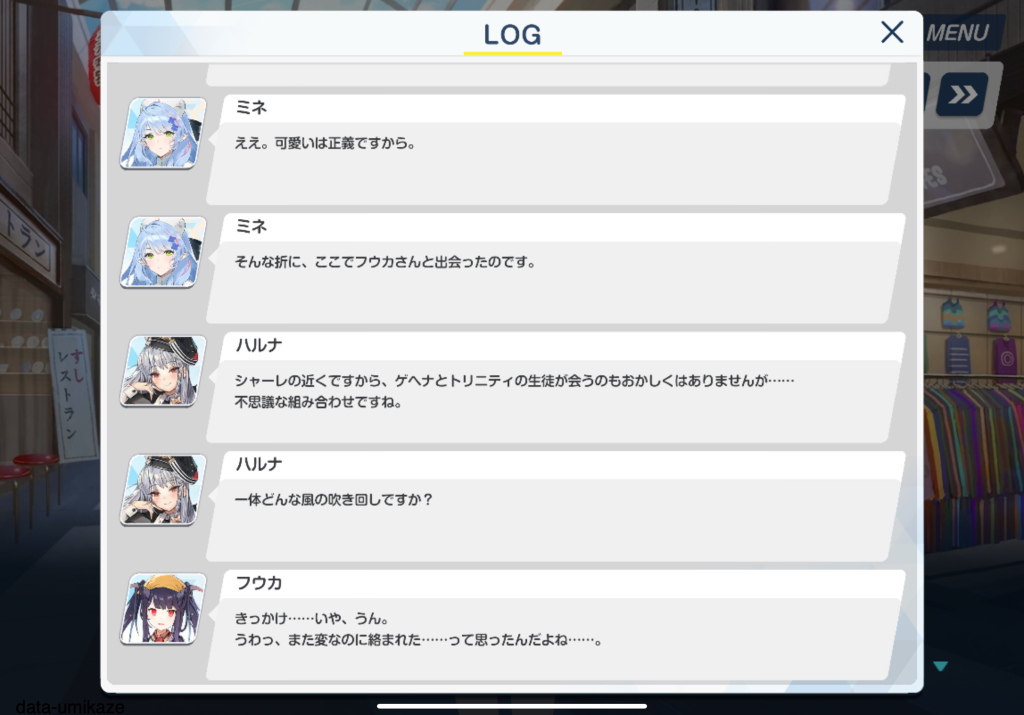Click ハルナ's avatar beside シャーレの近く line
Screen dimensions: 1024x715
coord(163,371)
